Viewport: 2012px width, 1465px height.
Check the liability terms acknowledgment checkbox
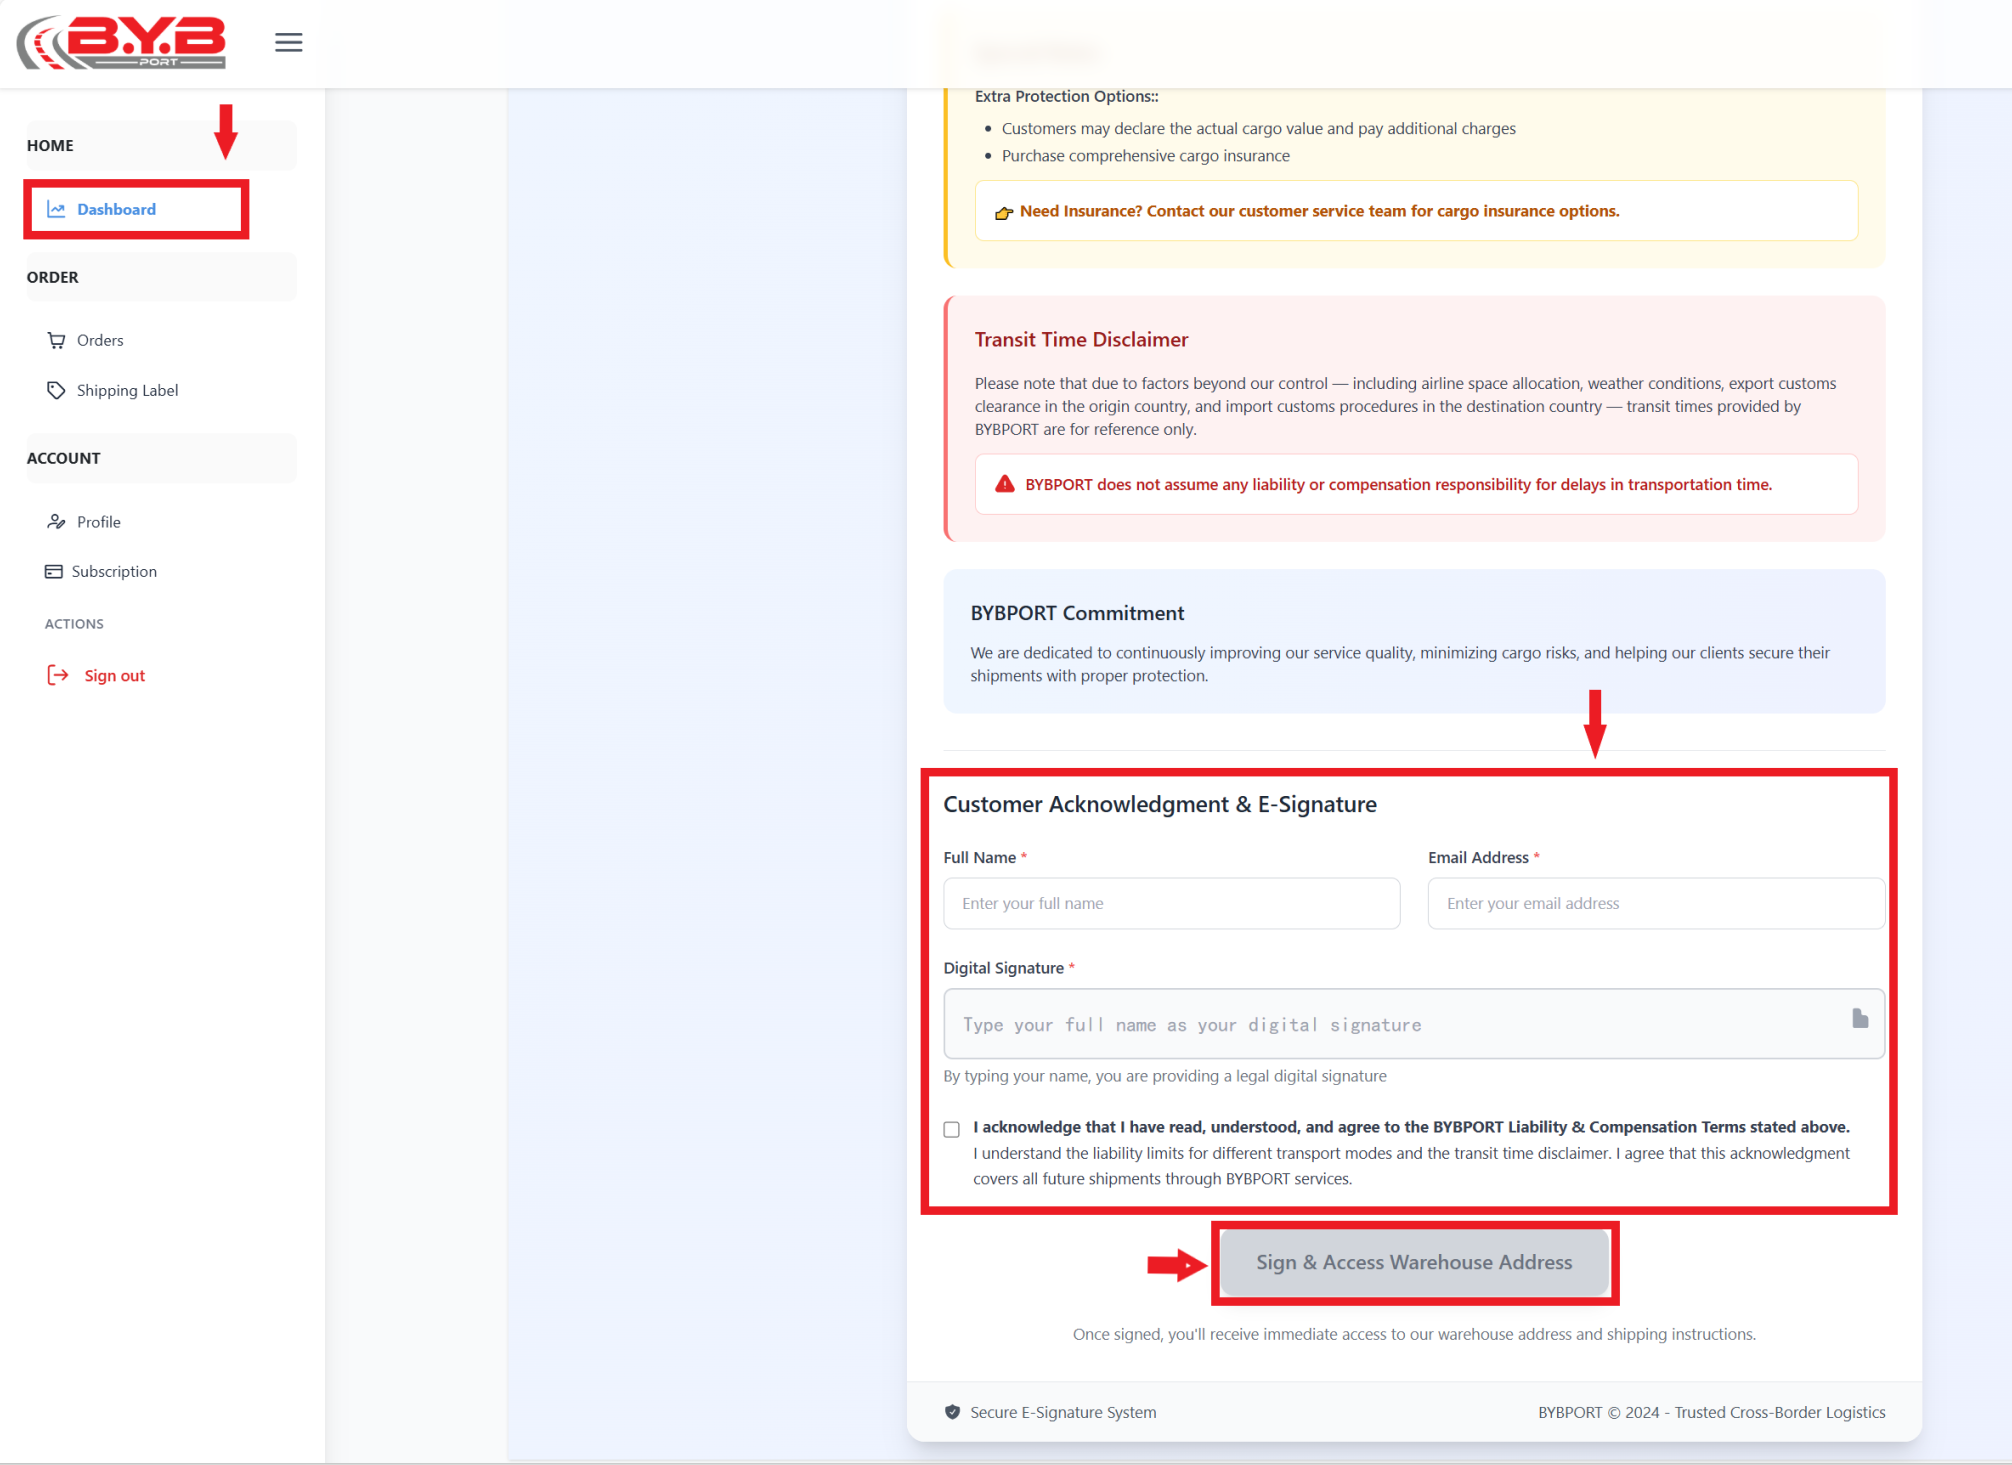click(x=951, y=1129)
